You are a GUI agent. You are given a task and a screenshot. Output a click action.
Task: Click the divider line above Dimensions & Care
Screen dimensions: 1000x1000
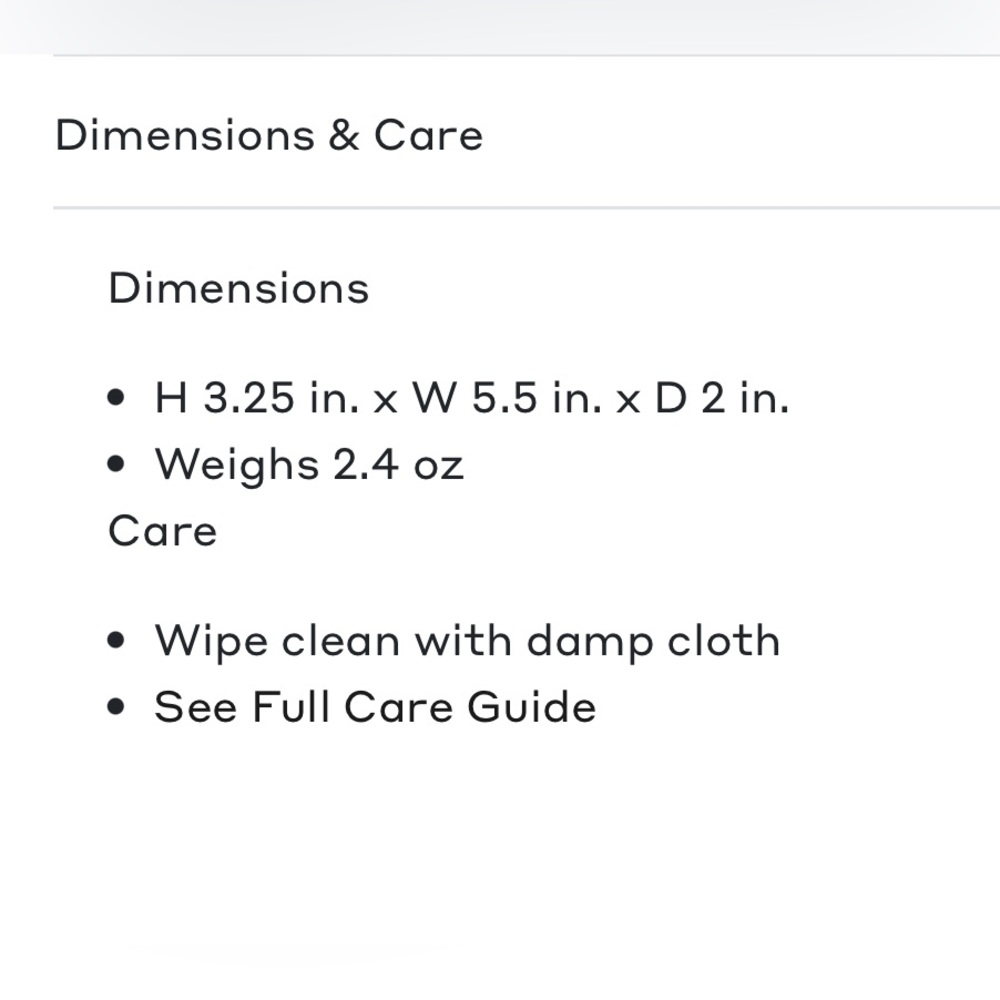[526, 55]
